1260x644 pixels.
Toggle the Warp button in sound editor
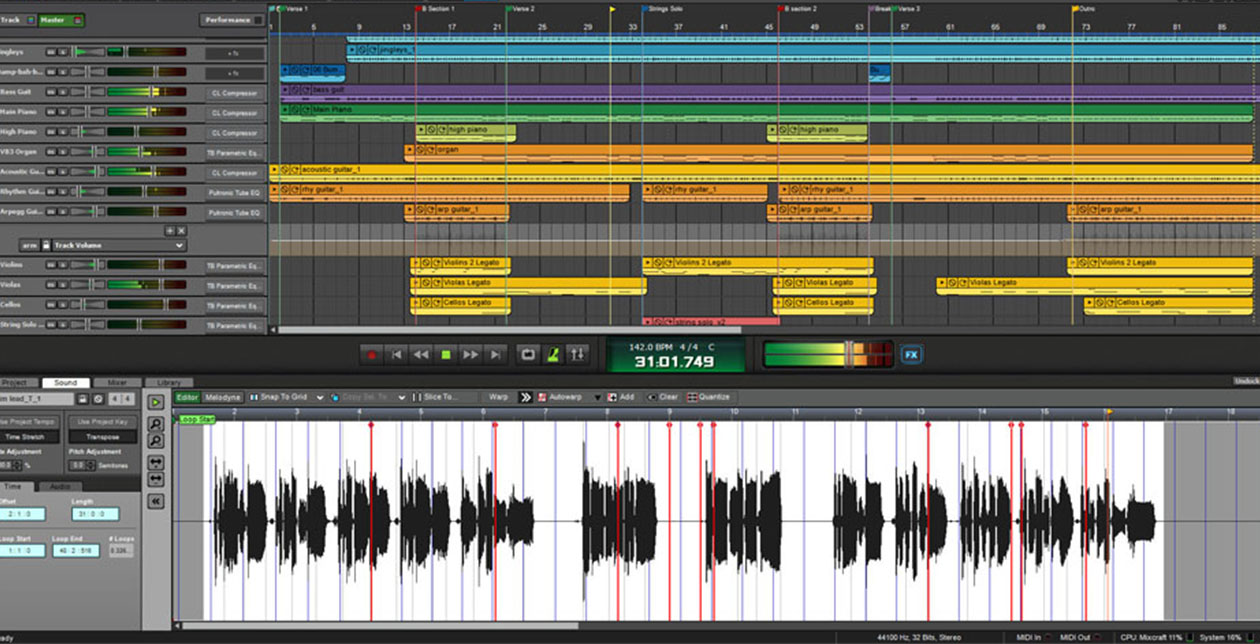click(498, 397)
